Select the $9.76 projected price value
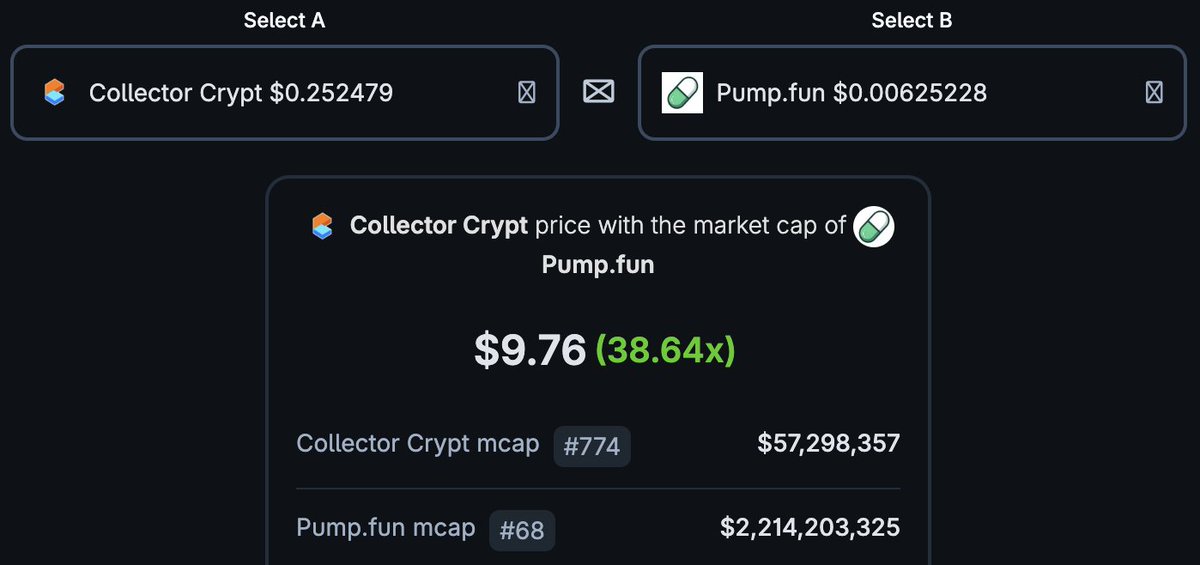Image resolution: width=1200 pixels, height=565 pixels. point(529,350)
